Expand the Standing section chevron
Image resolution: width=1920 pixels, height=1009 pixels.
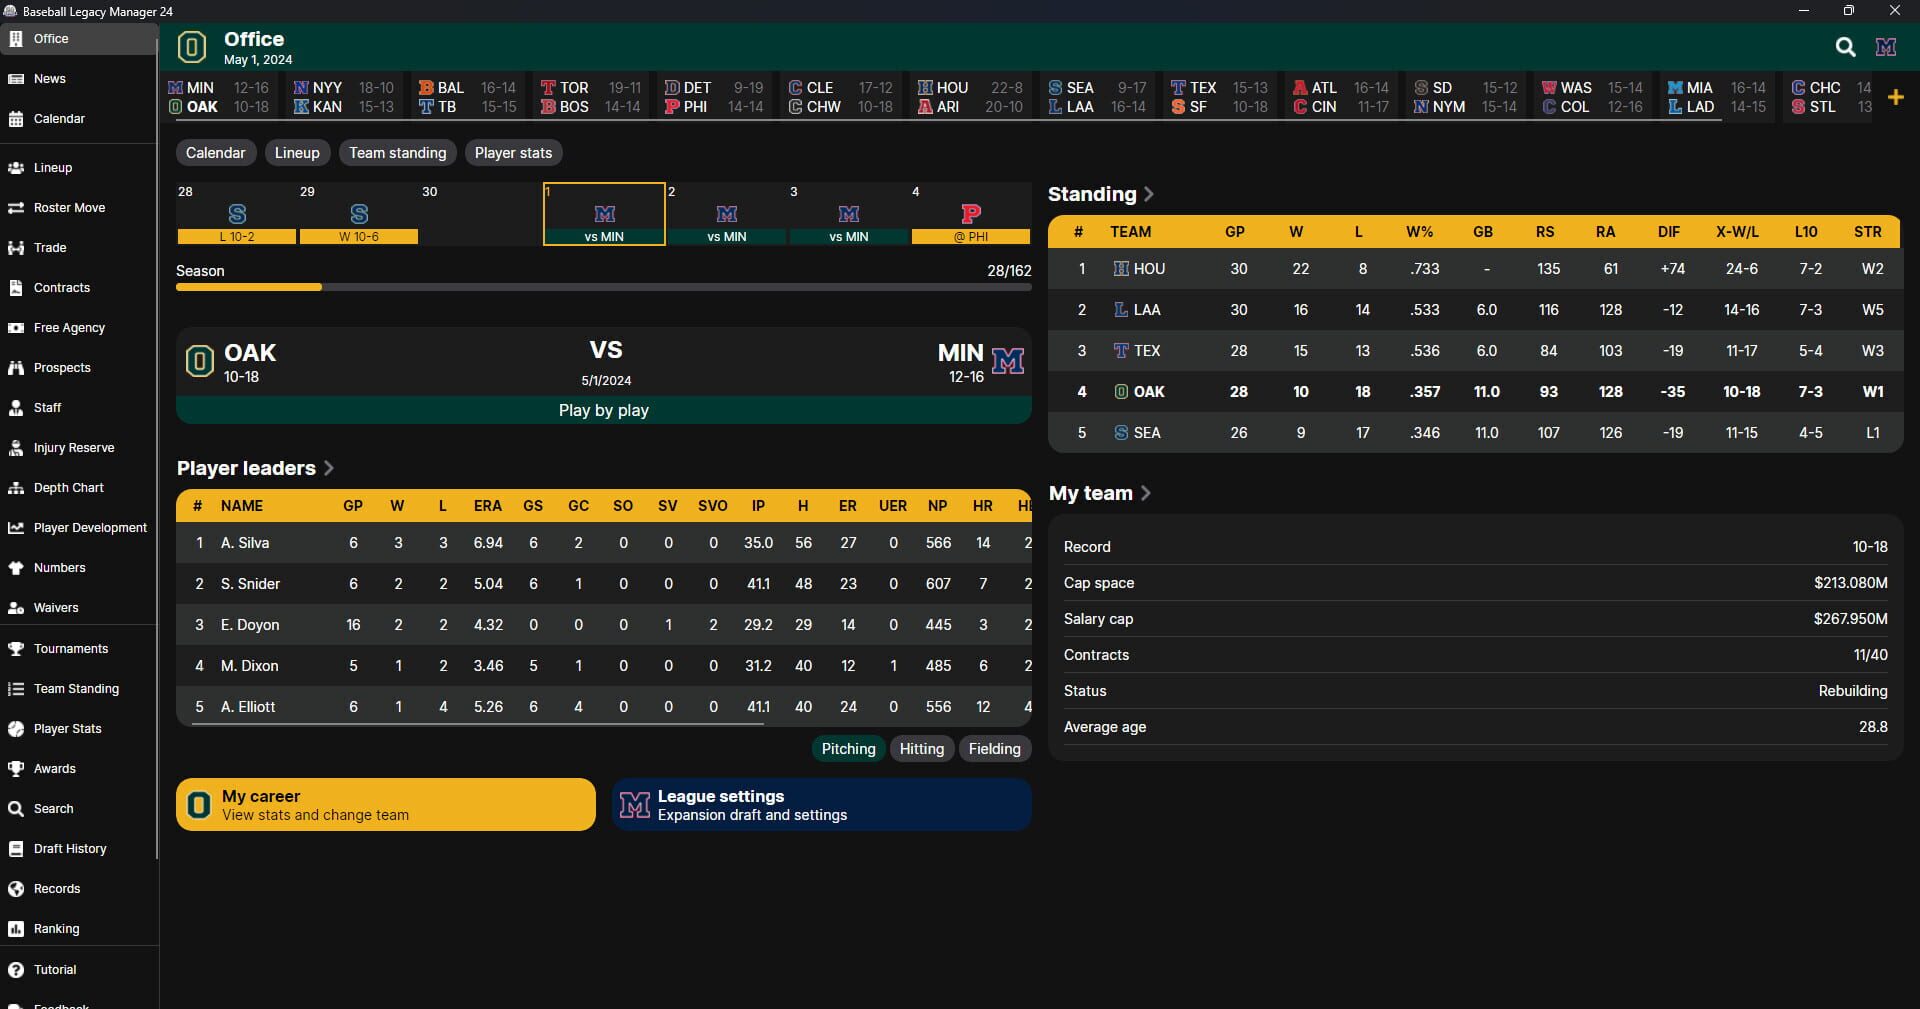pos(1150,194)
